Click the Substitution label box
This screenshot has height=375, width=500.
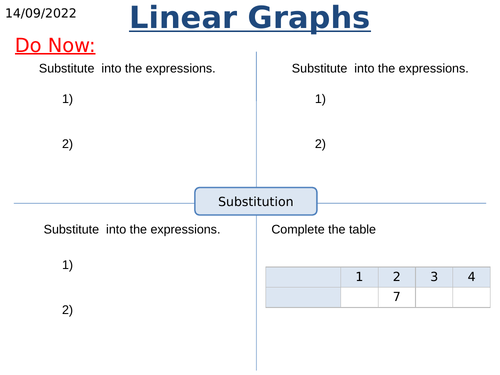click(x=256, y=201)
